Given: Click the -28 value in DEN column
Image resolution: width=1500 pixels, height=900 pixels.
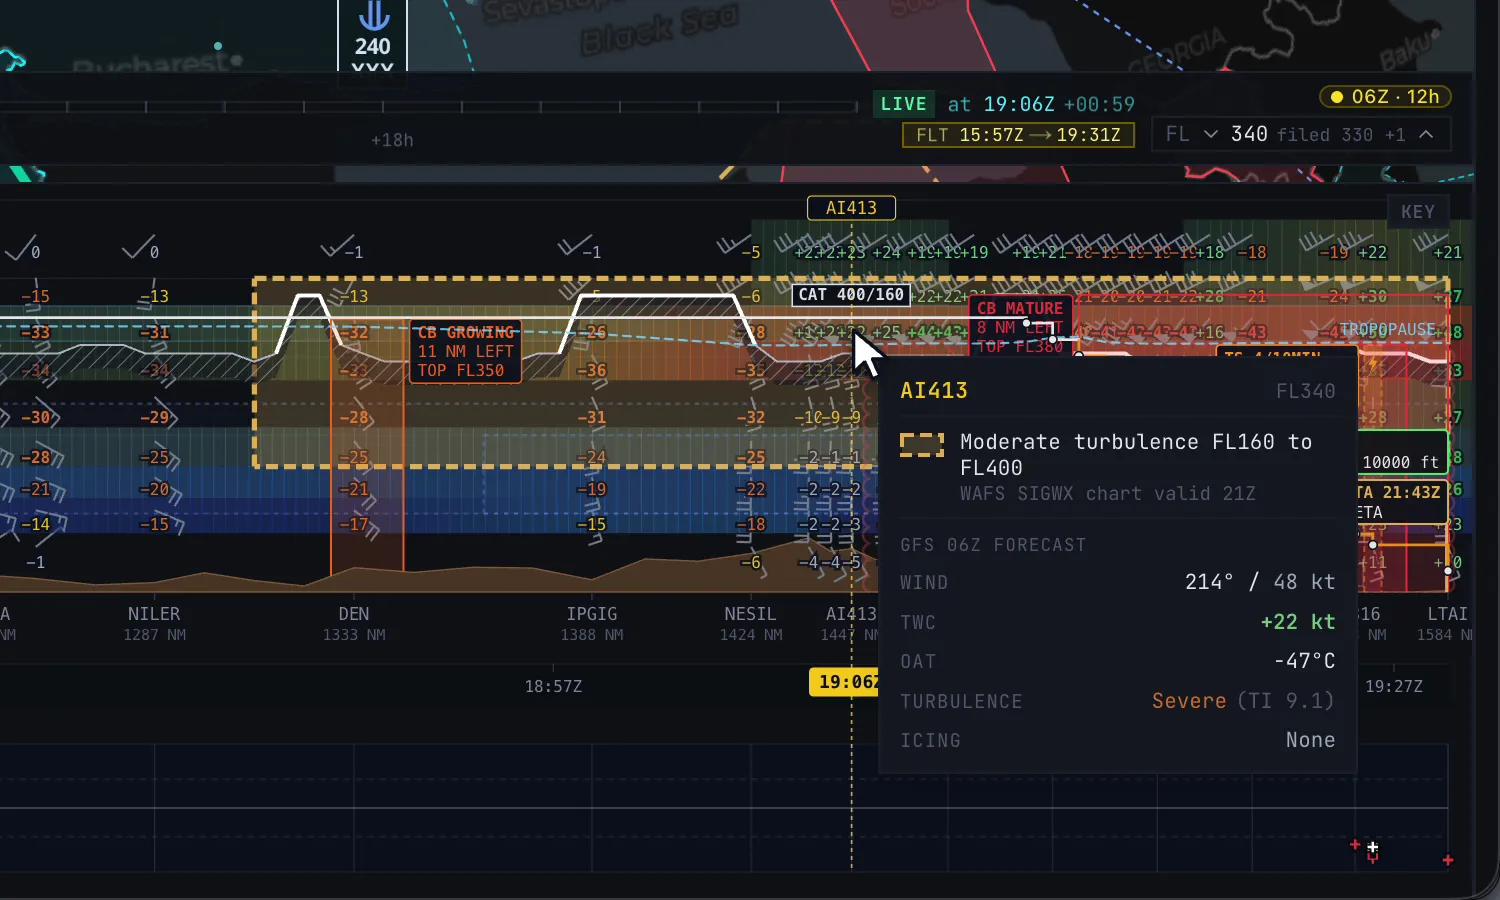Looking at the screenshot, I should point(354,417).
